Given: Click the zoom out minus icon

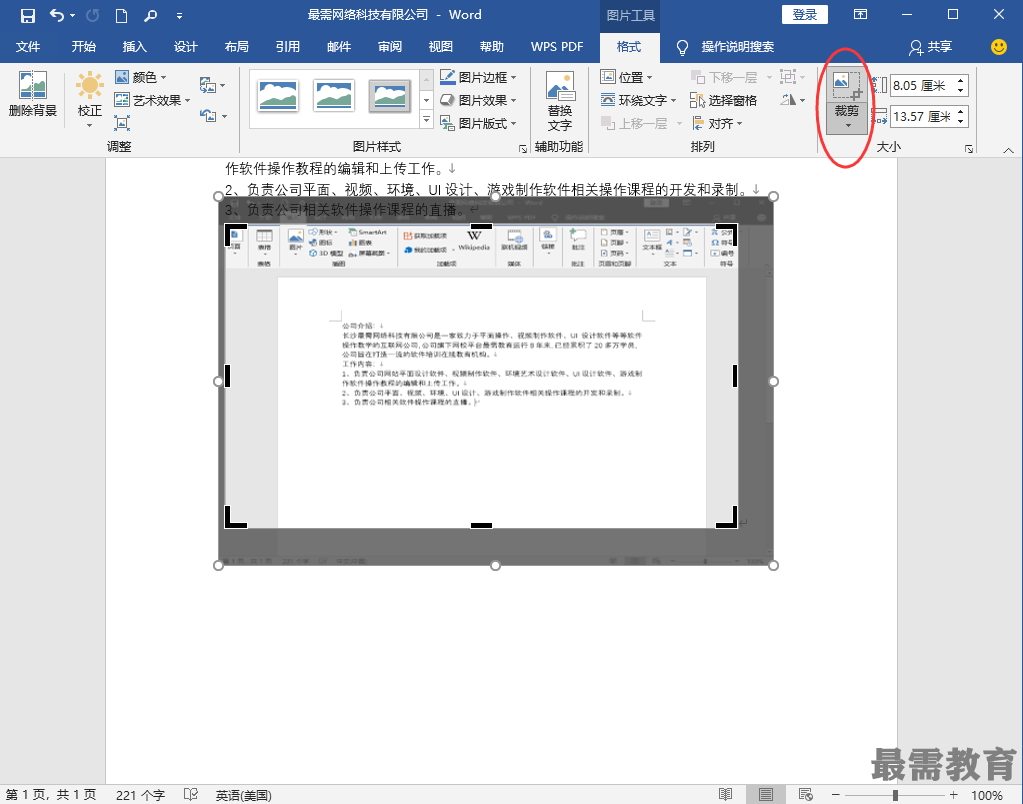Looking at the screenshot, I should tap(835, 795).
